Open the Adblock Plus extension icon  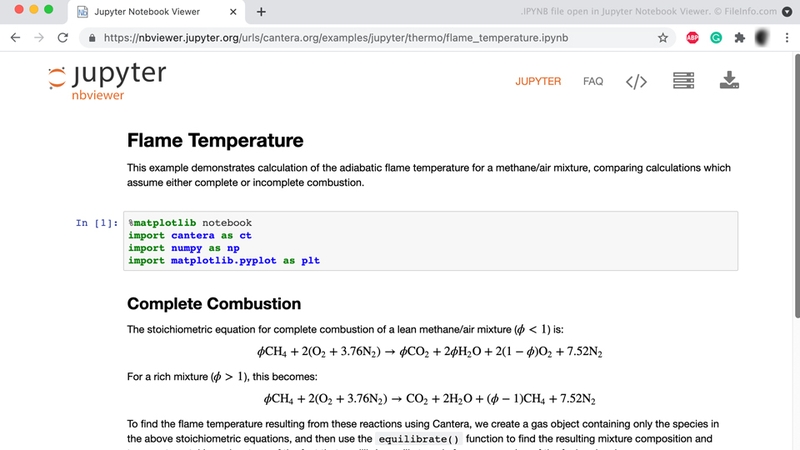click(x=692, y=38)
